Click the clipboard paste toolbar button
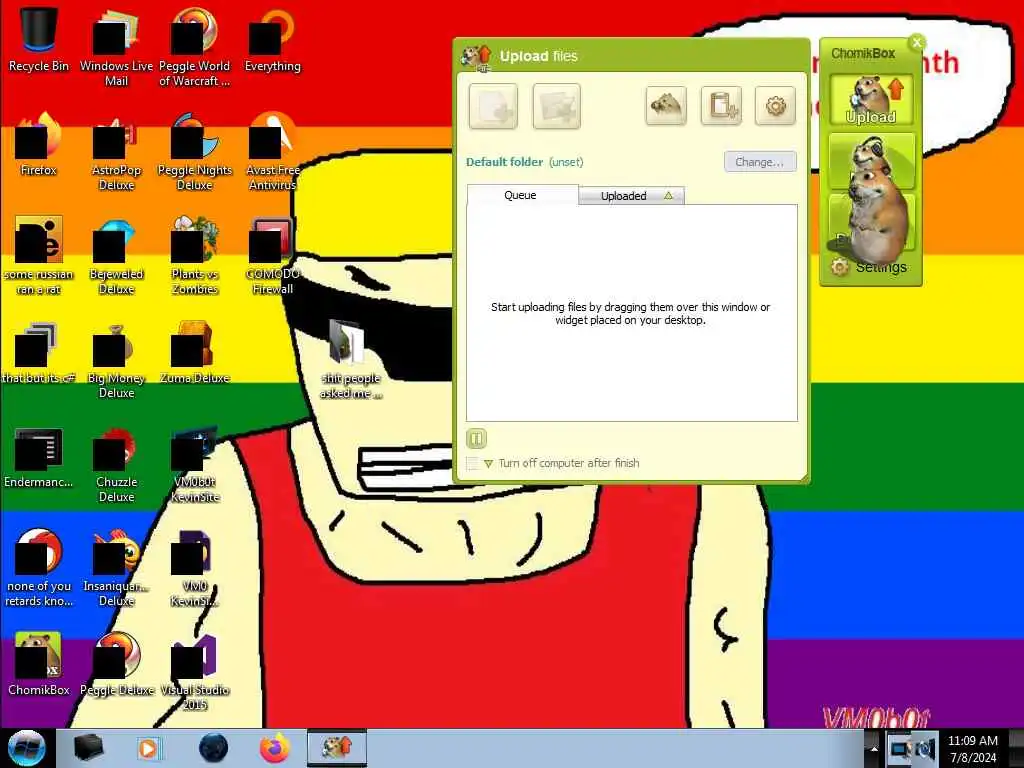The height and width of the screenshot is (768, 1024). click(x=721, y=105)
